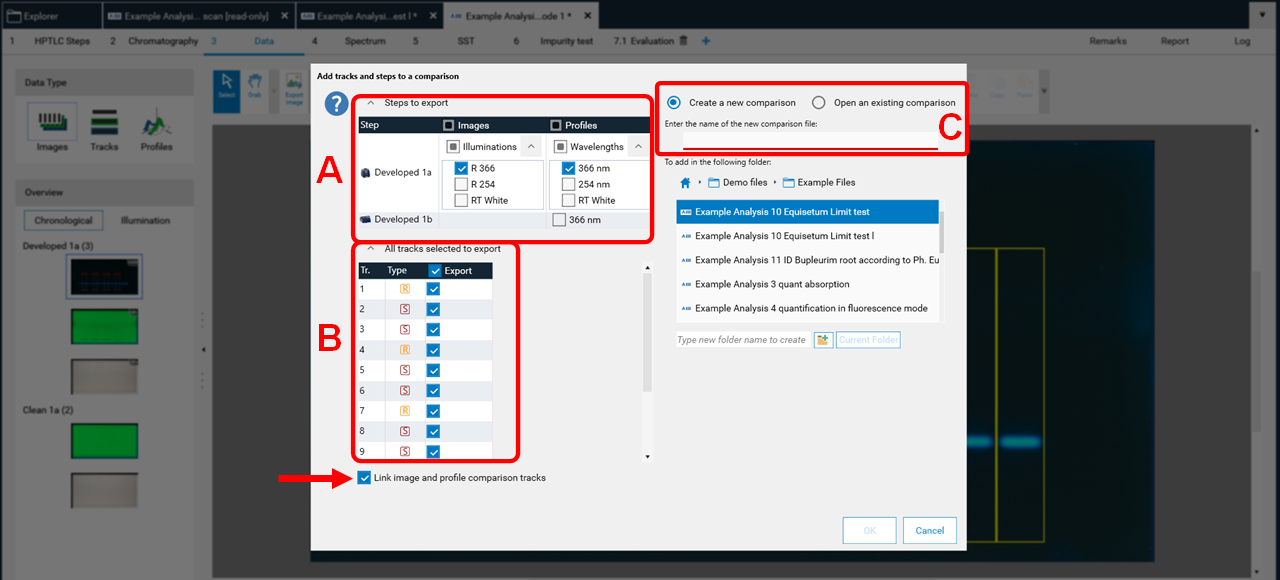Select the Tracks data type icon

[104, 127]
